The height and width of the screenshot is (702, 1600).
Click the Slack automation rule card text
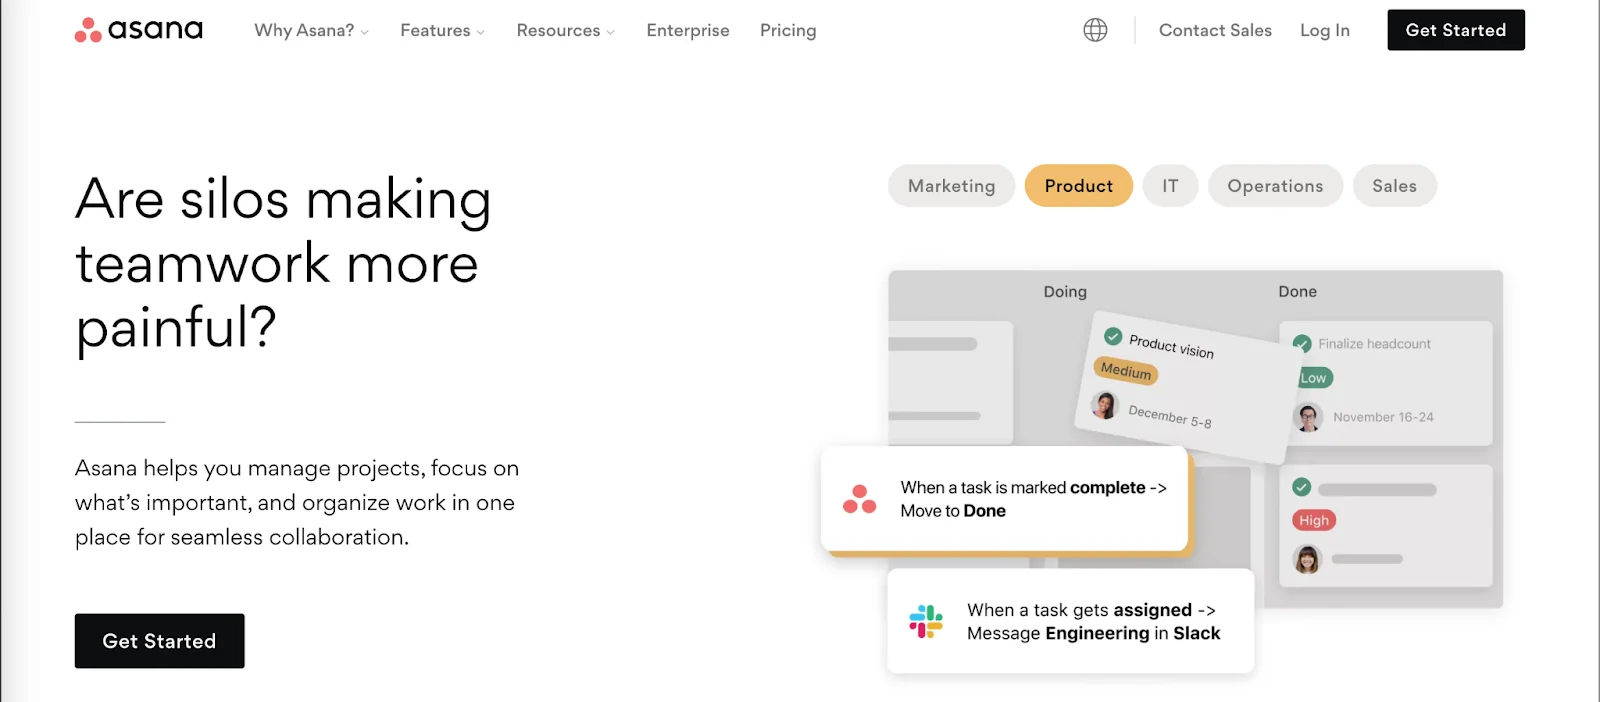point(1093,622)
